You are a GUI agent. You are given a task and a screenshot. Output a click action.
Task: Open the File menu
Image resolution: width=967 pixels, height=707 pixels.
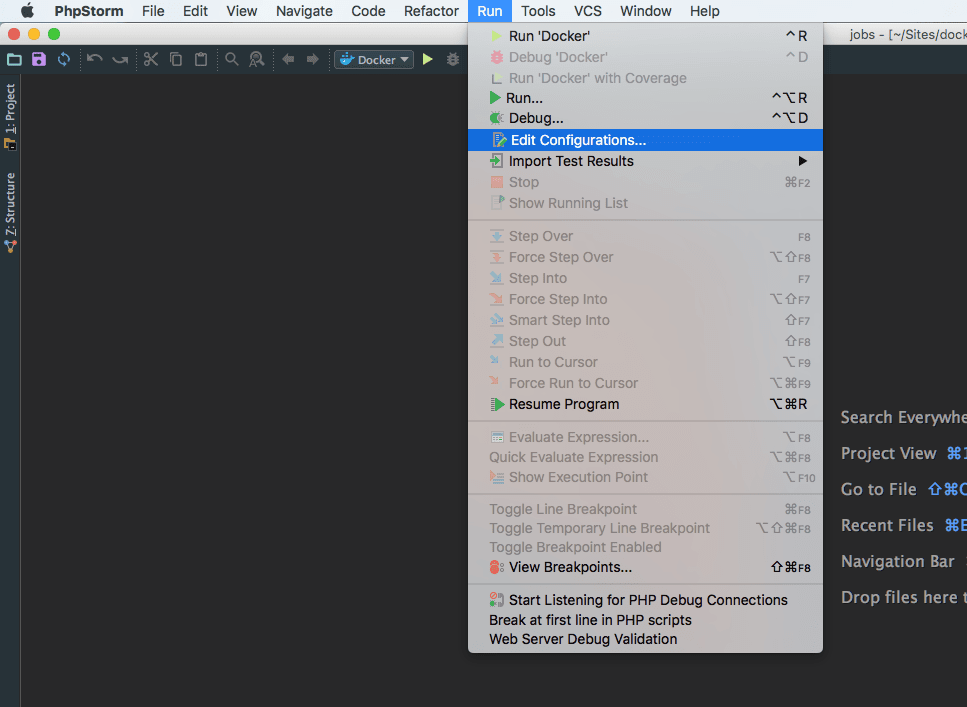pyautogui.click(x=153, y=11)
